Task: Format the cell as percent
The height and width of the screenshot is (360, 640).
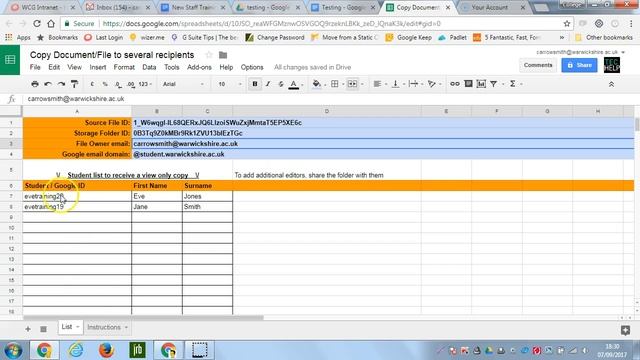Action: (x=105, y=84)
